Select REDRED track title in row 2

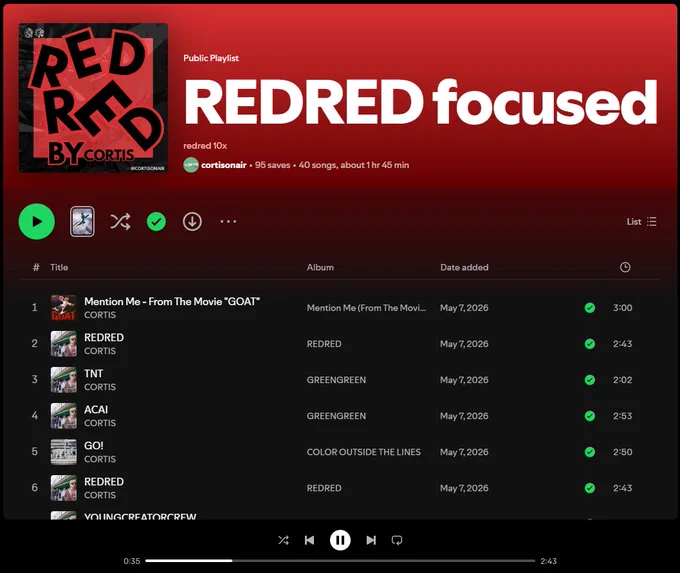point(104,337)
